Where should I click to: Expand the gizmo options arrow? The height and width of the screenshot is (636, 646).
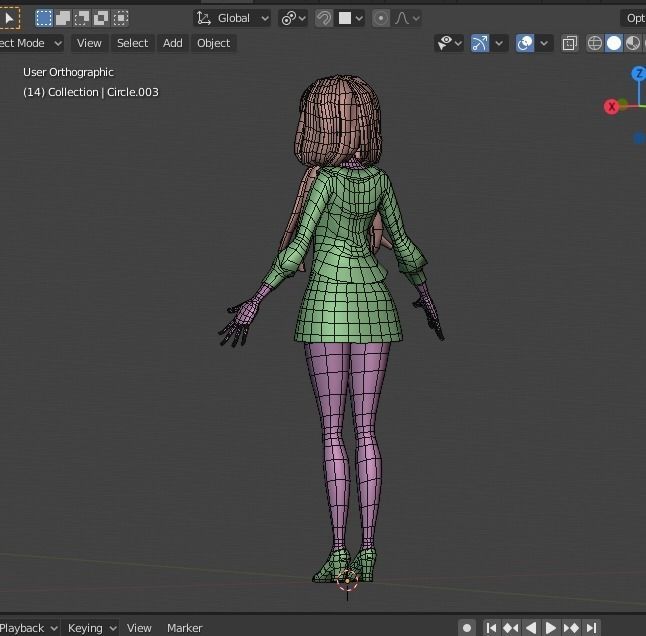point(499,43)
